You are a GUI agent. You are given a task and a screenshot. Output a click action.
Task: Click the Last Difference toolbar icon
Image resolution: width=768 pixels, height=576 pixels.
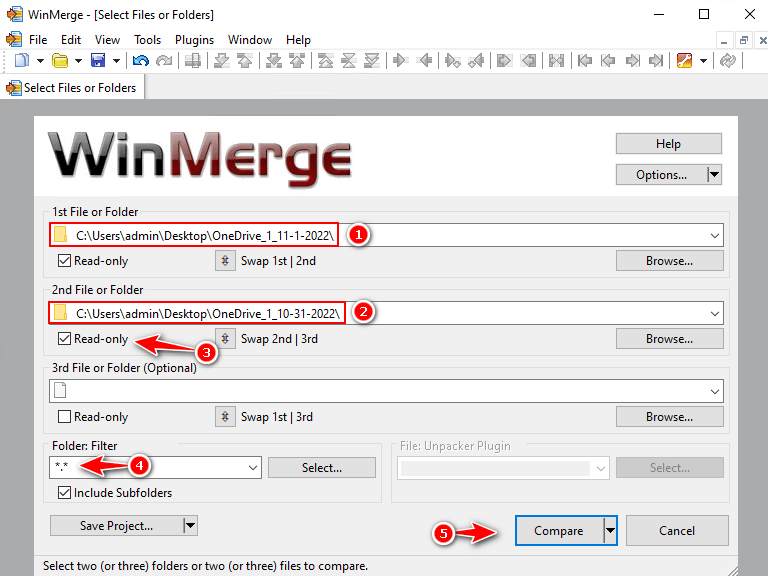pos(372,61)
